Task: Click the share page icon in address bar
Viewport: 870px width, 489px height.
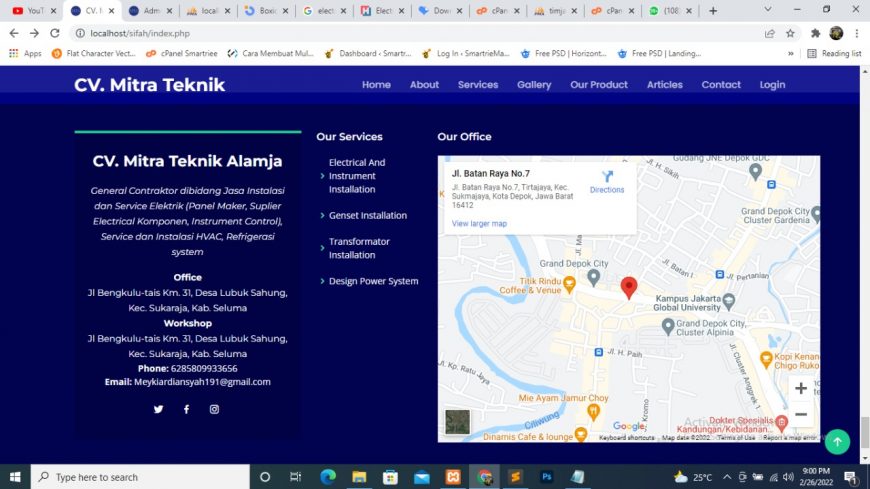Action: point(770,33)
